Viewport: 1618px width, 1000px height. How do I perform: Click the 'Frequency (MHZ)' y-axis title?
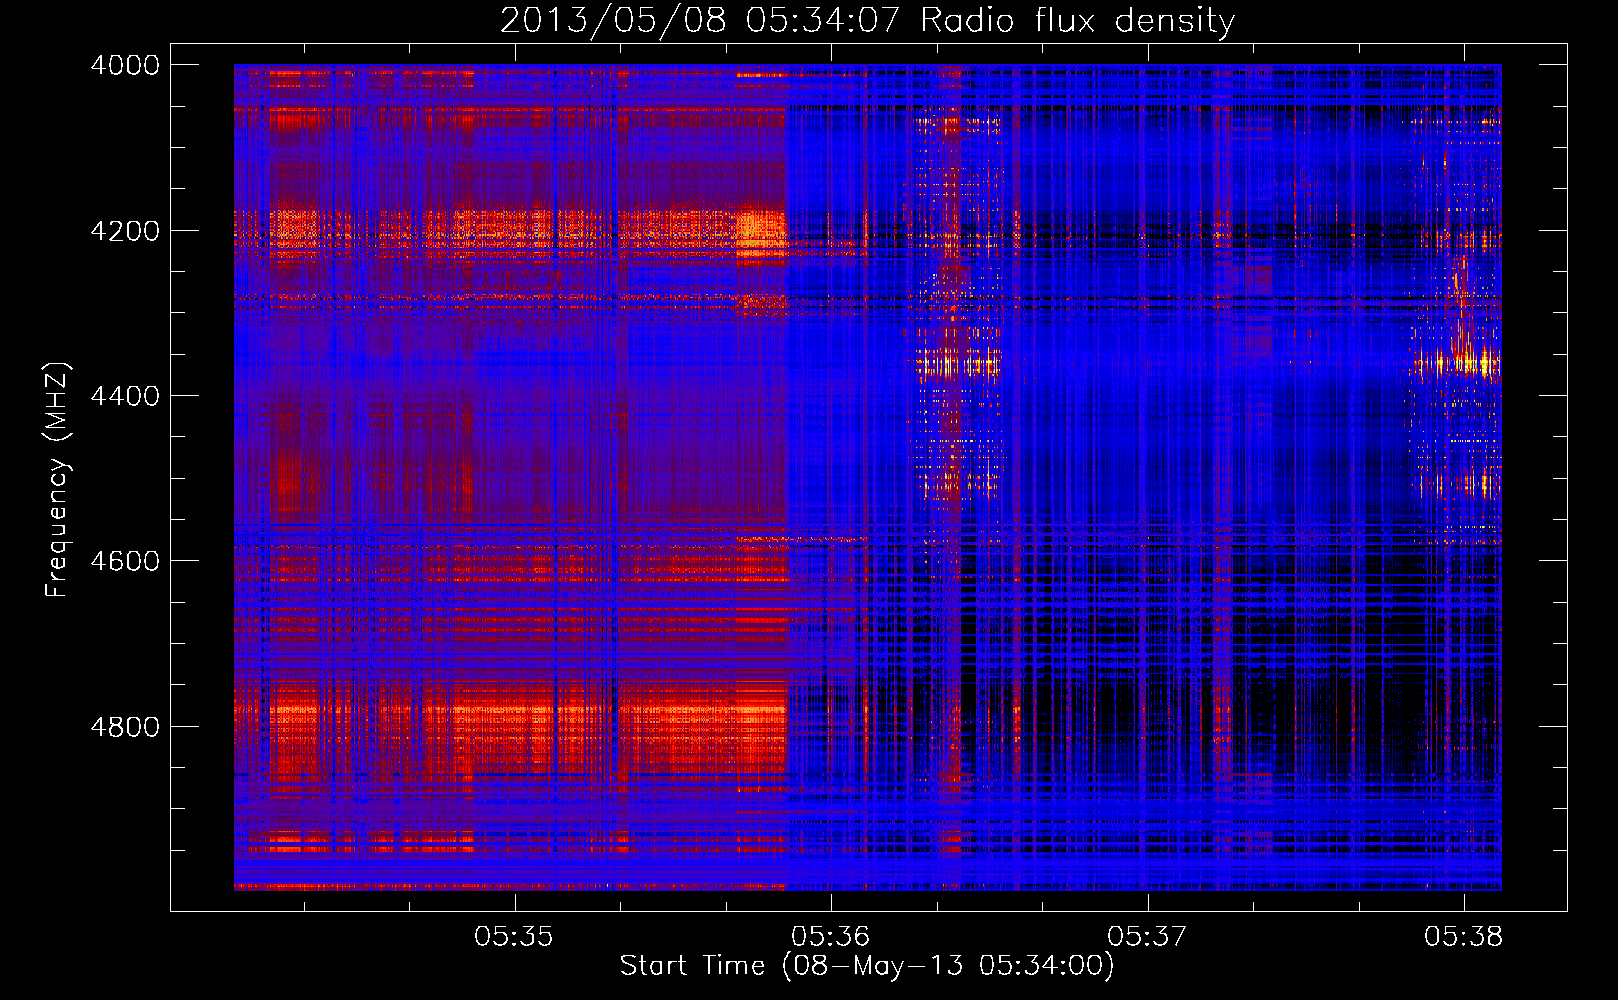click(x=58, y=480)
